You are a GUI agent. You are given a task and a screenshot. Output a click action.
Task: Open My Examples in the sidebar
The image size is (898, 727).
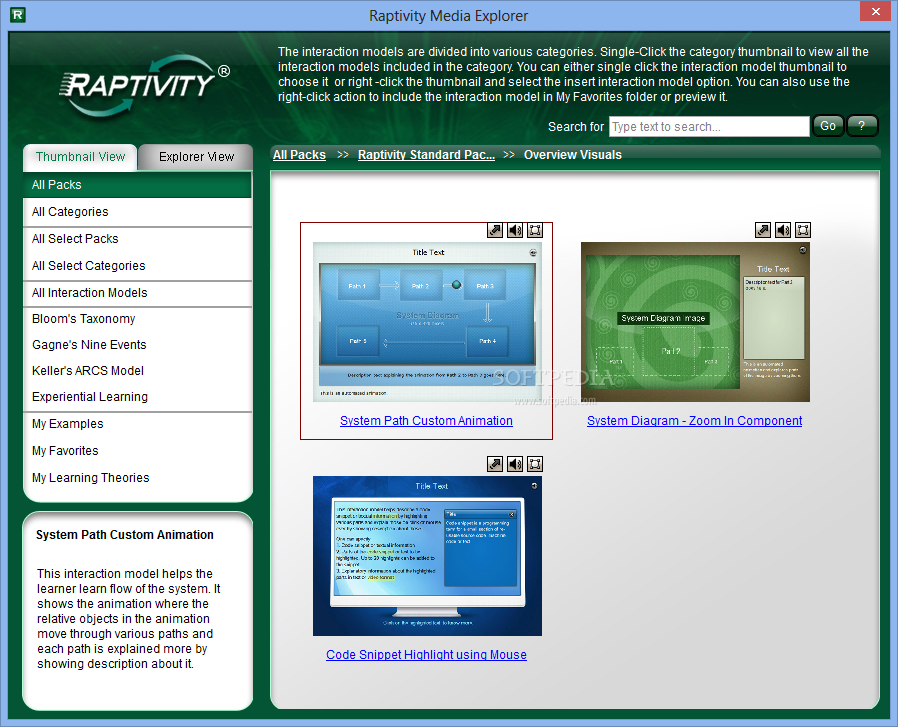[137, 424]
